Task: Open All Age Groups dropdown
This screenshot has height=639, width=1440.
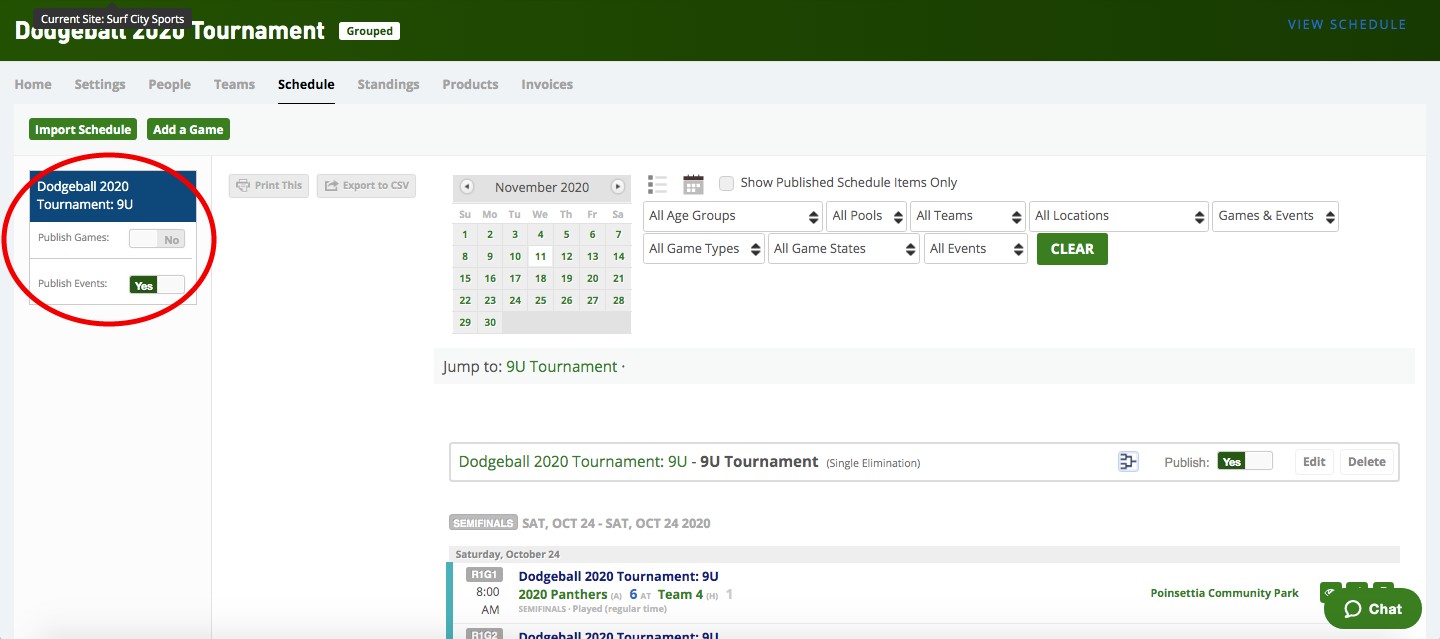Action: click(732, 216)
